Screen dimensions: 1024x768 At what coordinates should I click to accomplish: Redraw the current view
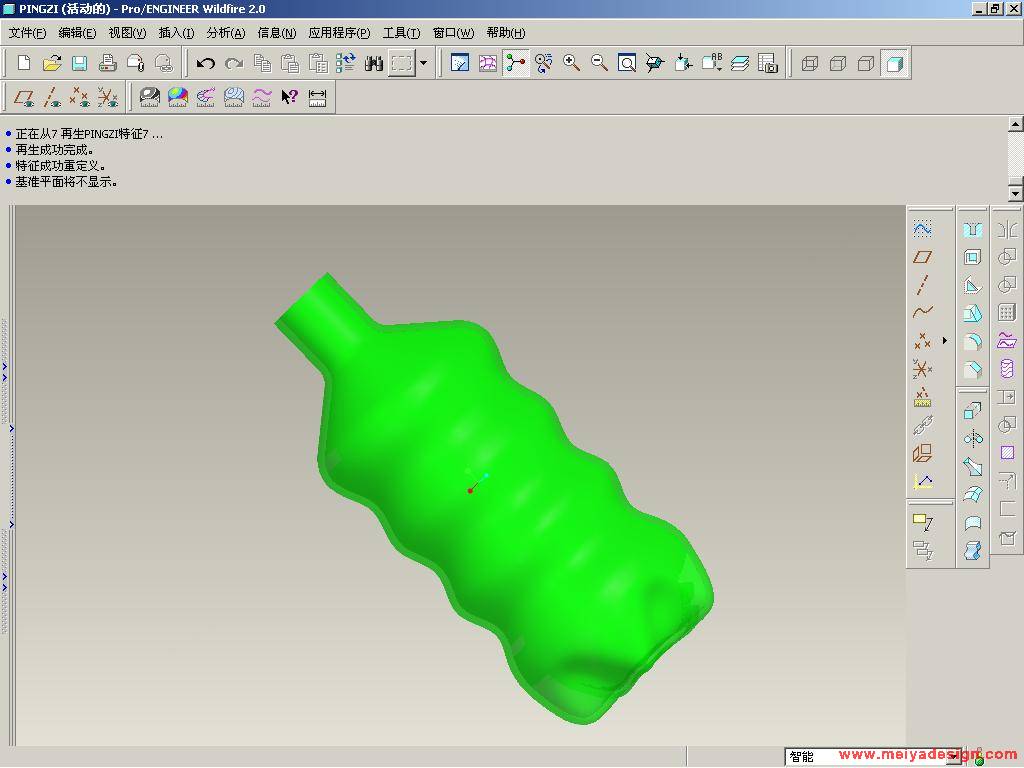tap(460, 63)
